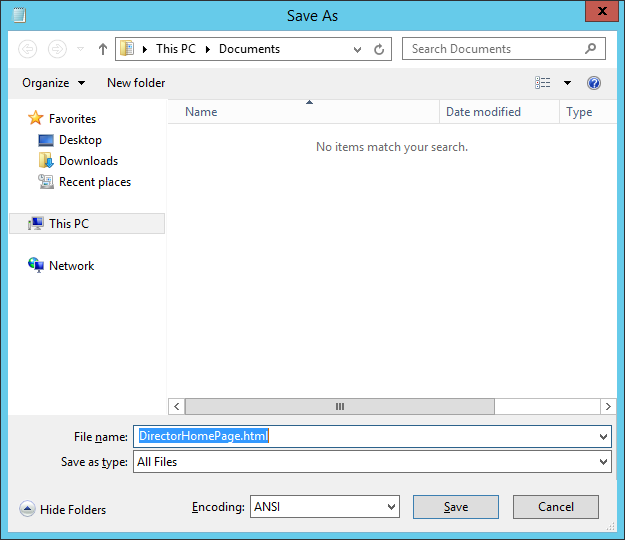Click the search magnifier icon
Viewport: 625px width, 540px height.
591,48
